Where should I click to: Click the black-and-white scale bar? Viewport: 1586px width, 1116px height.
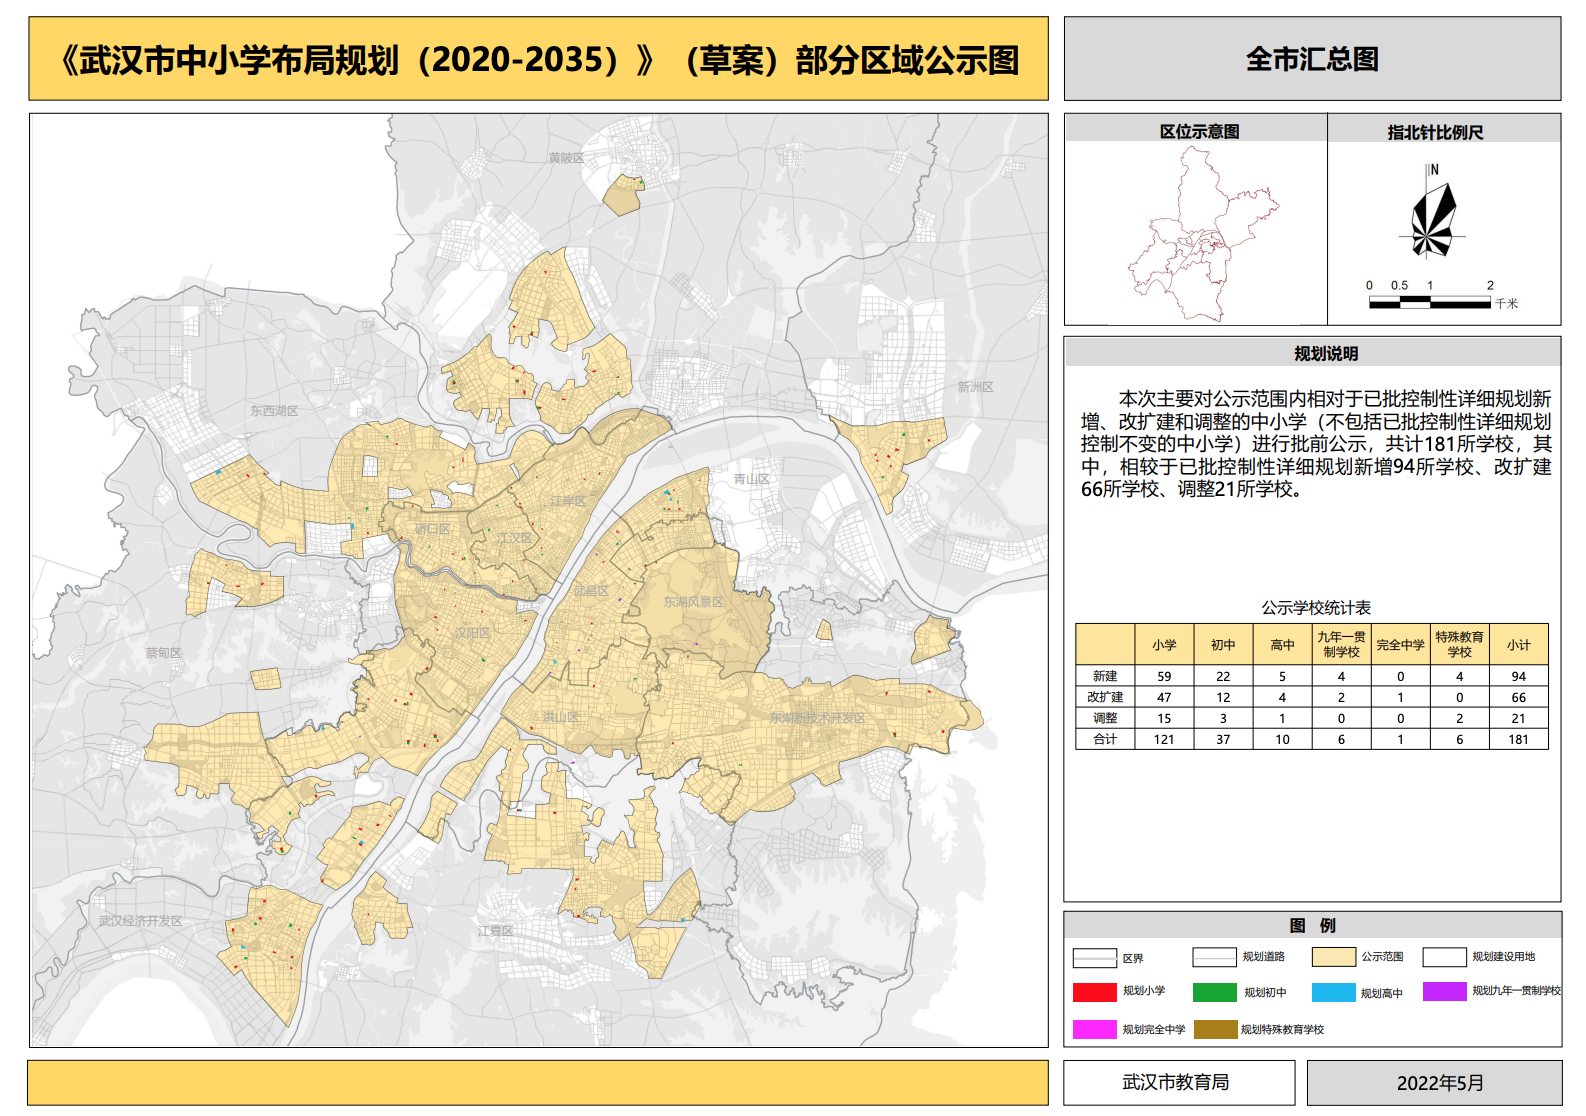1430,302
